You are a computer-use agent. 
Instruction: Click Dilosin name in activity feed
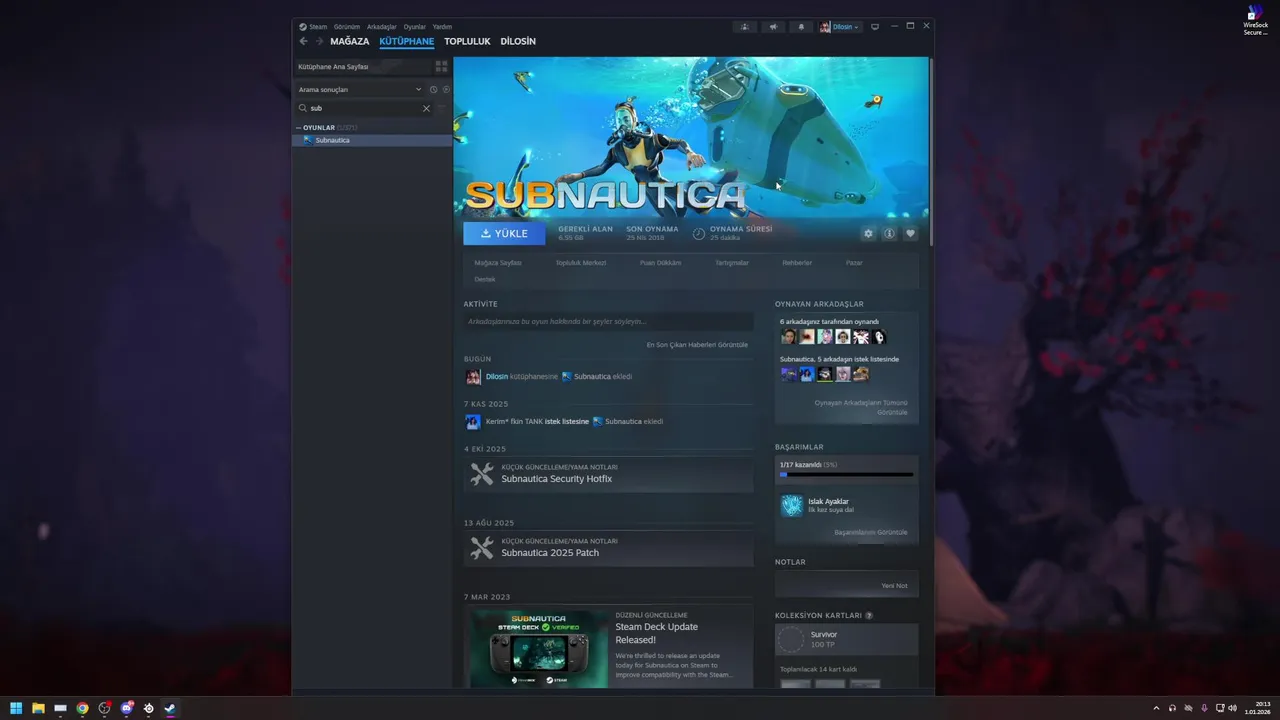(x=497, y=377)
